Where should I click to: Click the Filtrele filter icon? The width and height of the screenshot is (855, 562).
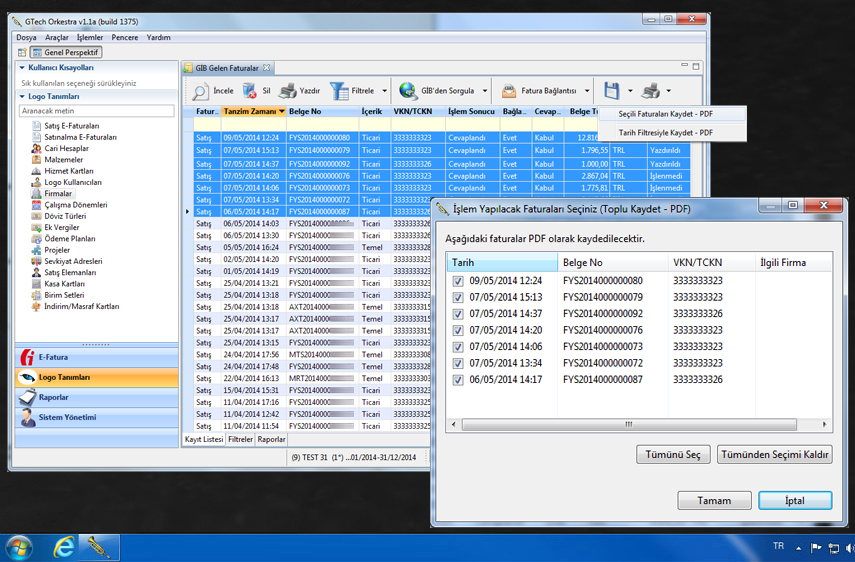(x=339, y=91)
